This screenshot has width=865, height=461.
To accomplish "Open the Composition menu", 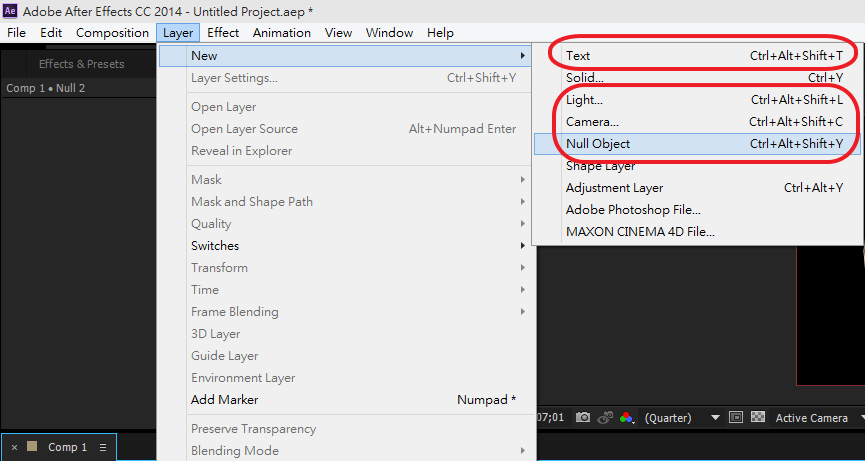I will (x=113, y=33).
